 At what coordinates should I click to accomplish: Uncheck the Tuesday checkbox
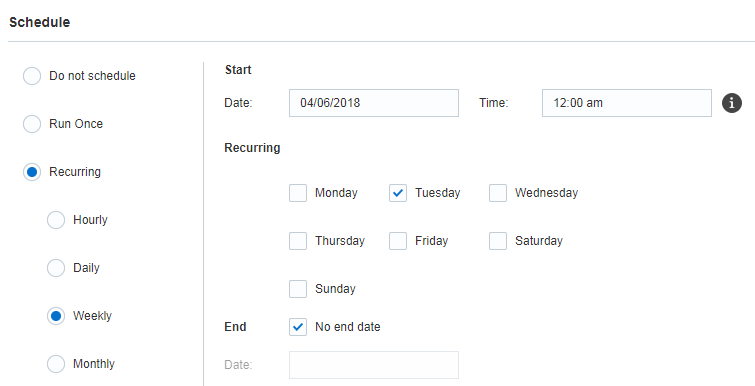(398, 193)
